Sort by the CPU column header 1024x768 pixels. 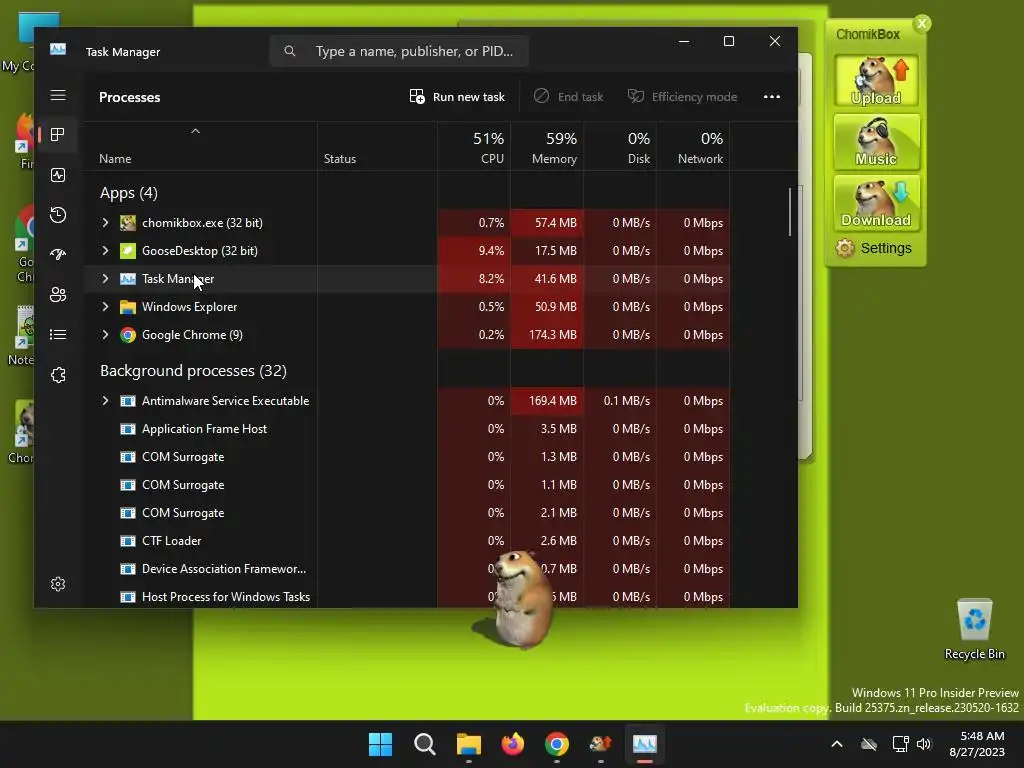point(474,147)
